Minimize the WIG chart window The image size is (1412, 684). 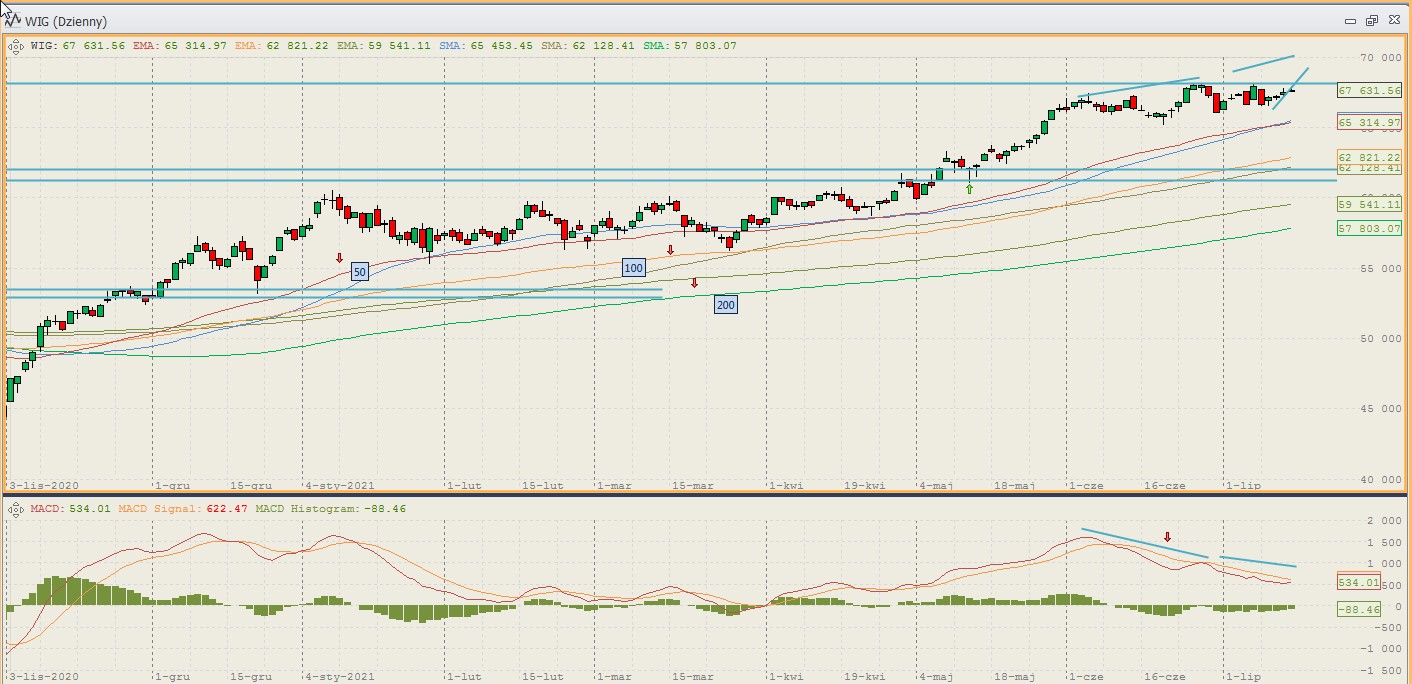pyautogui.click(x=1350, y=21)
